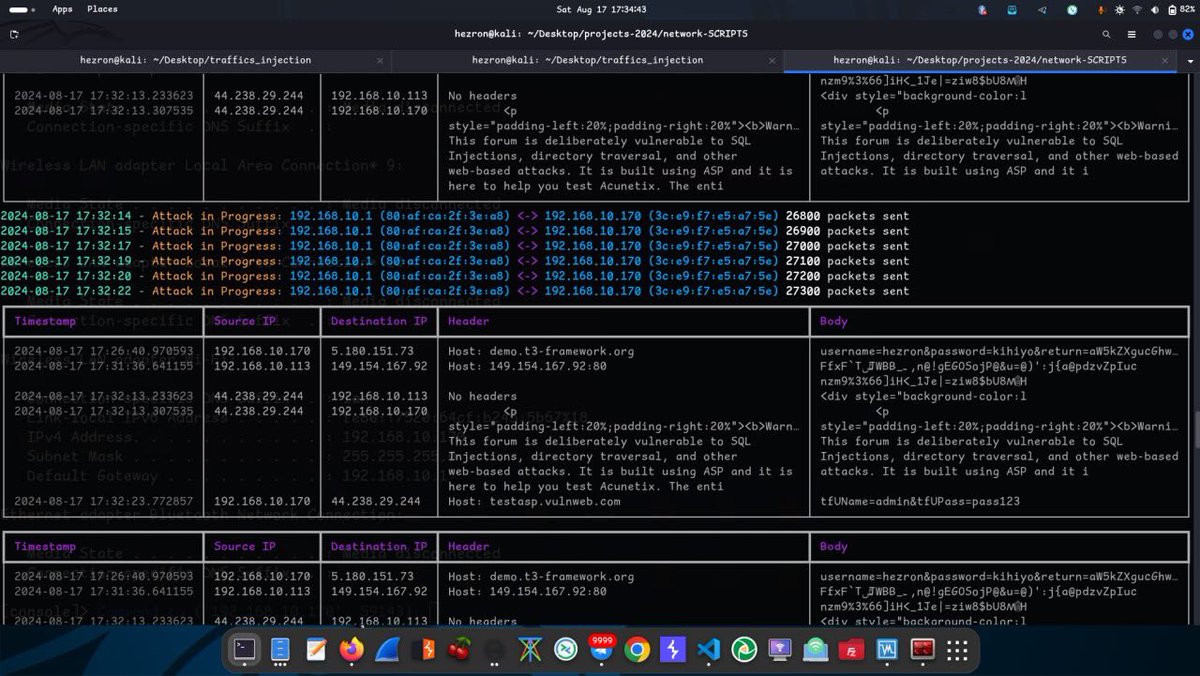Click the date and time in the top bar
This screenshot has width=1200, height=676.
[x=600, y=10]
